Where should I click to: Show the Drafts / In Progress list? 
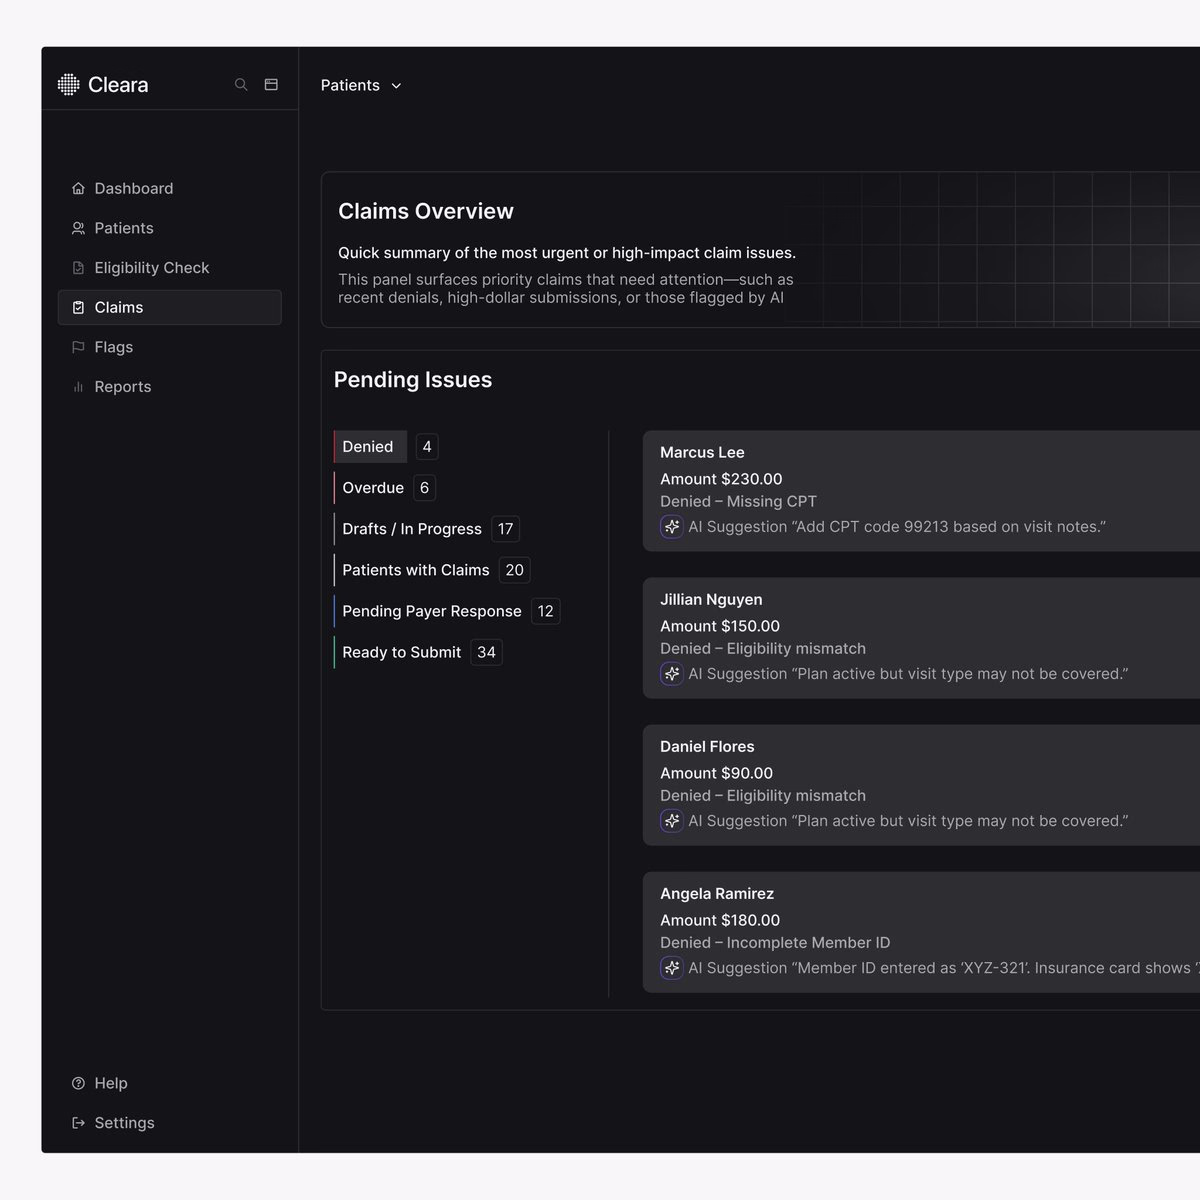pos(412,529)
